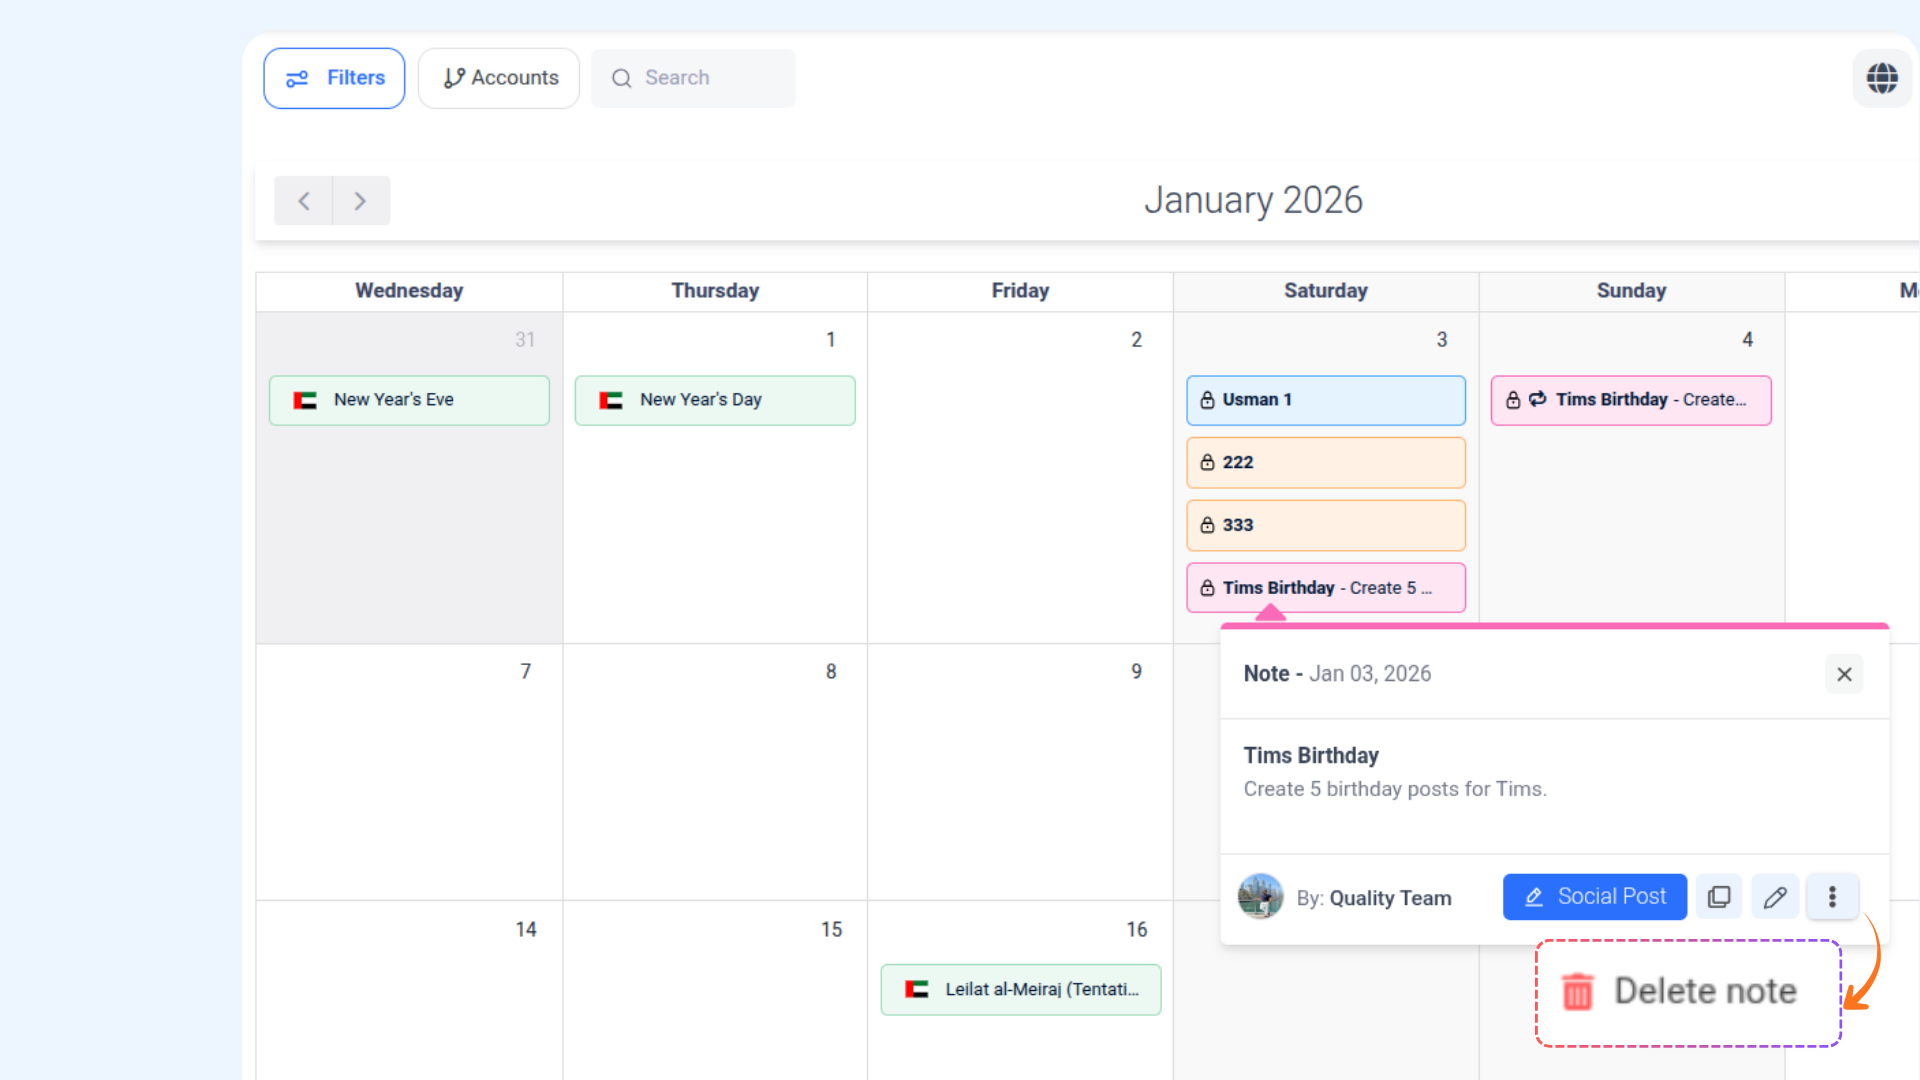This screenshot has width=1920, height=1080.
Task: Open Tims Birthday note on Sunday
Action: click(x=1630, y=400)
